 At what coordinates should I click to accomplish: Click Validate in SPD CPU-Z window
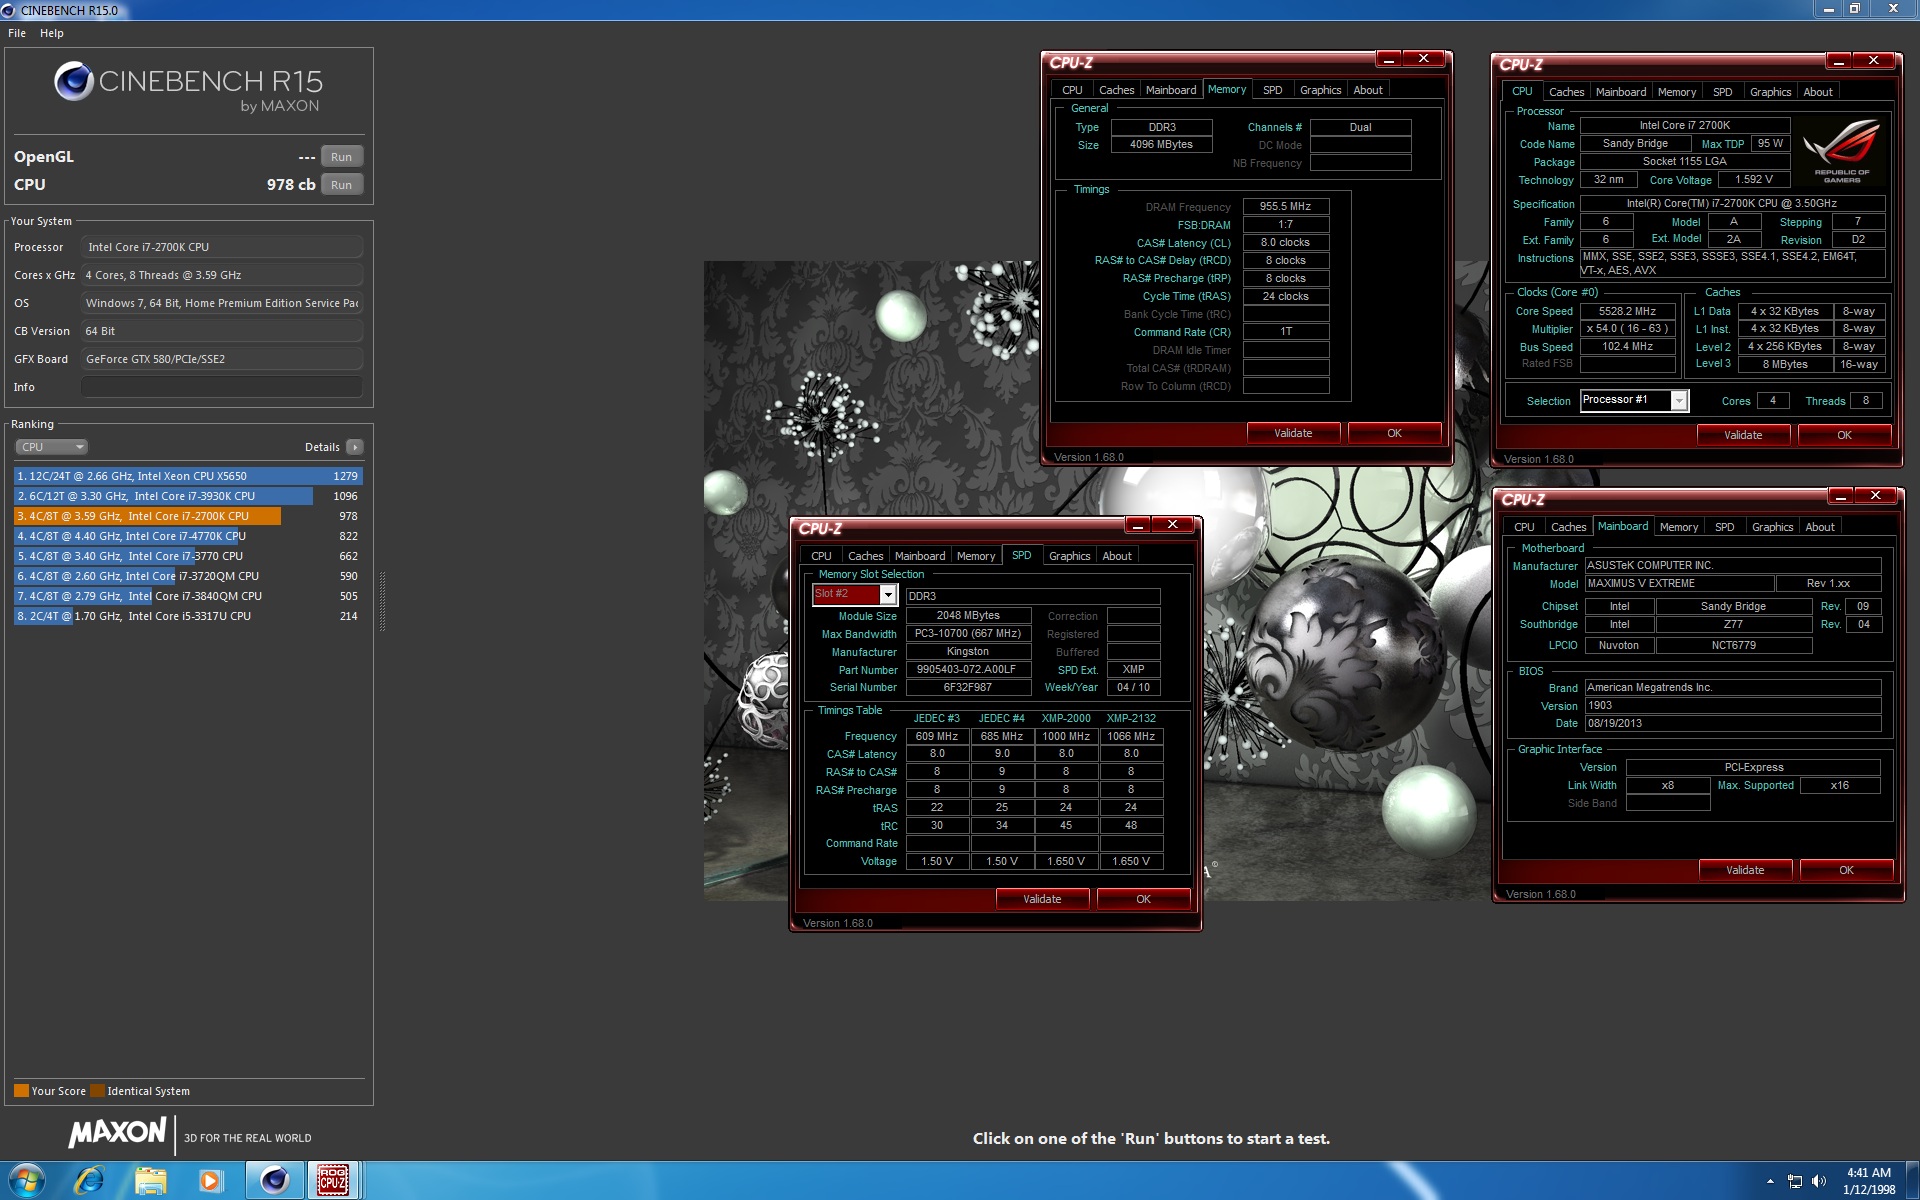[1042, 899]
